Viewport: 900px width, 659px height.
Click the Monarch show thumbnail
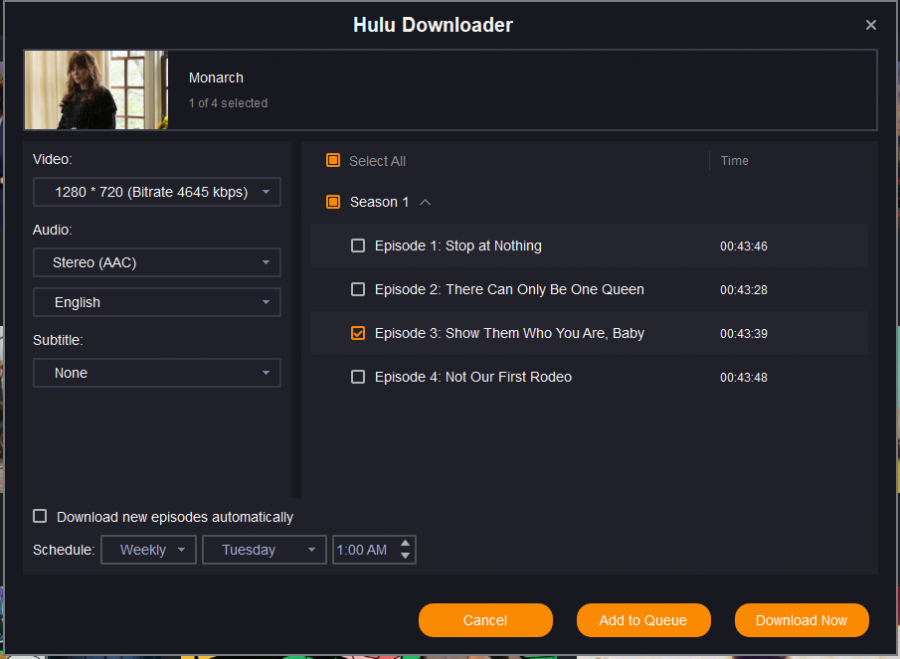pyautogui.click(x=96, y=90)
